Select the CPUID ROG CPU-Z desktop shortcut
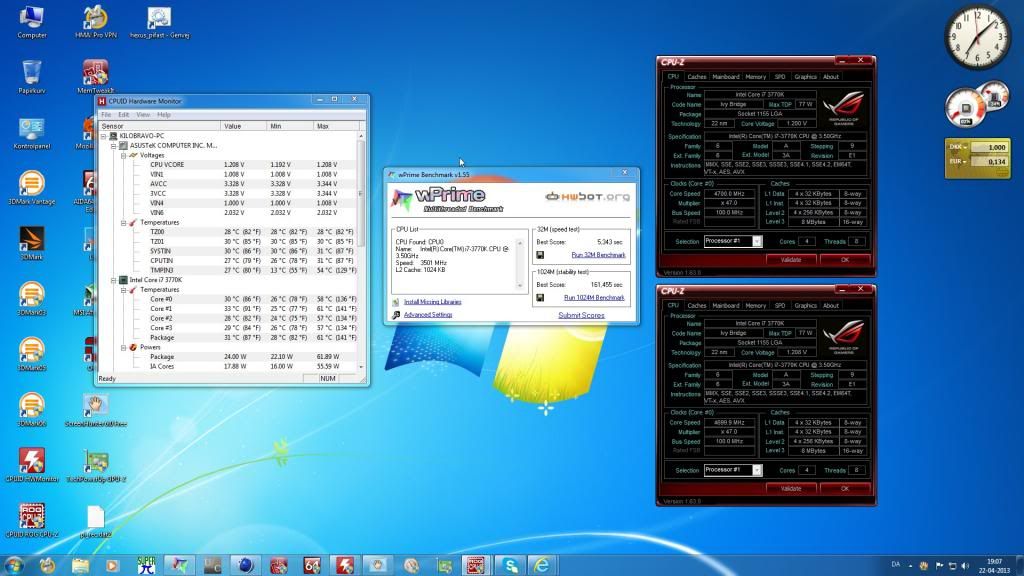 click(x=31, y=520)
